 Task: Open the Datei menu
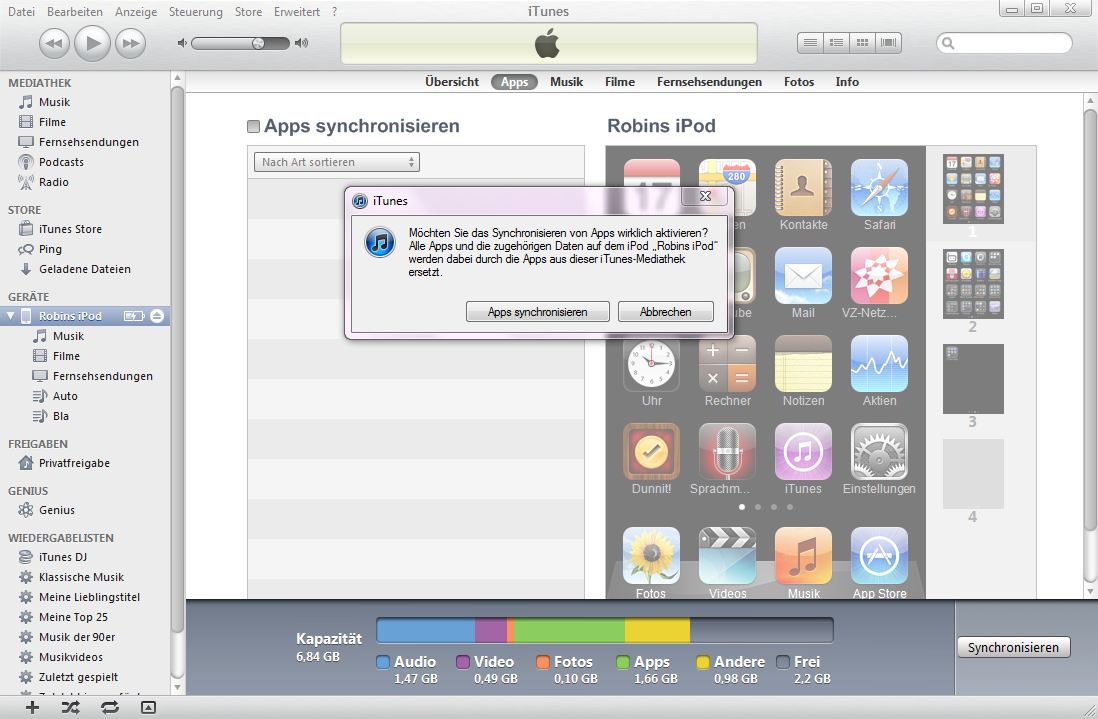click(x=21, y=12)
